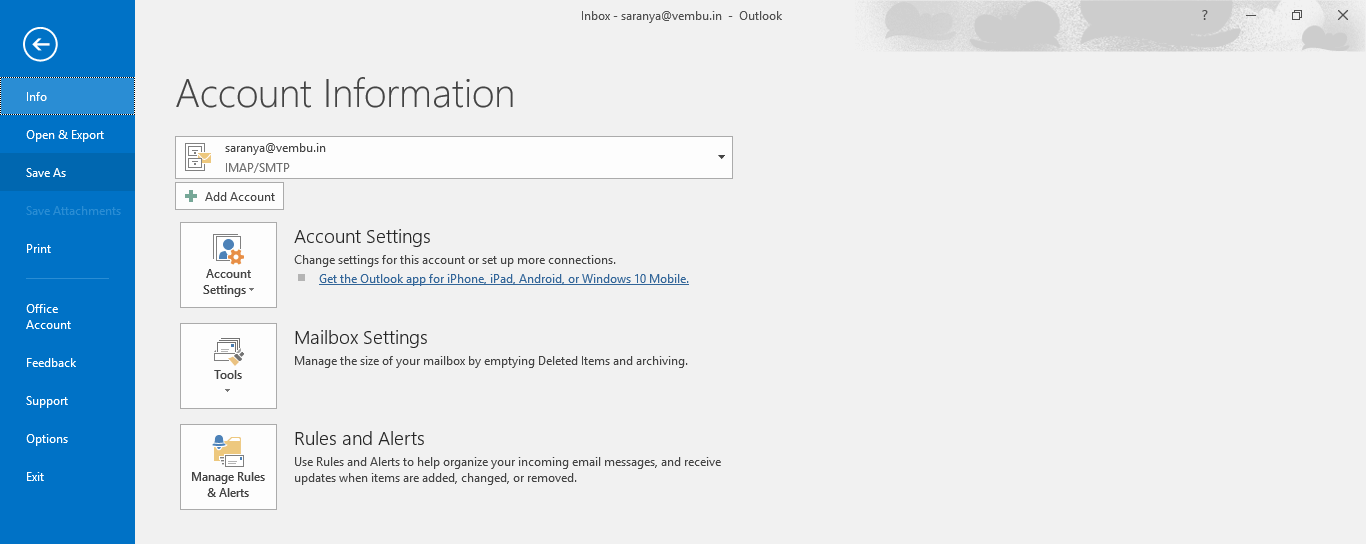Open Manage Rules & Alerts

click(228, 467)
